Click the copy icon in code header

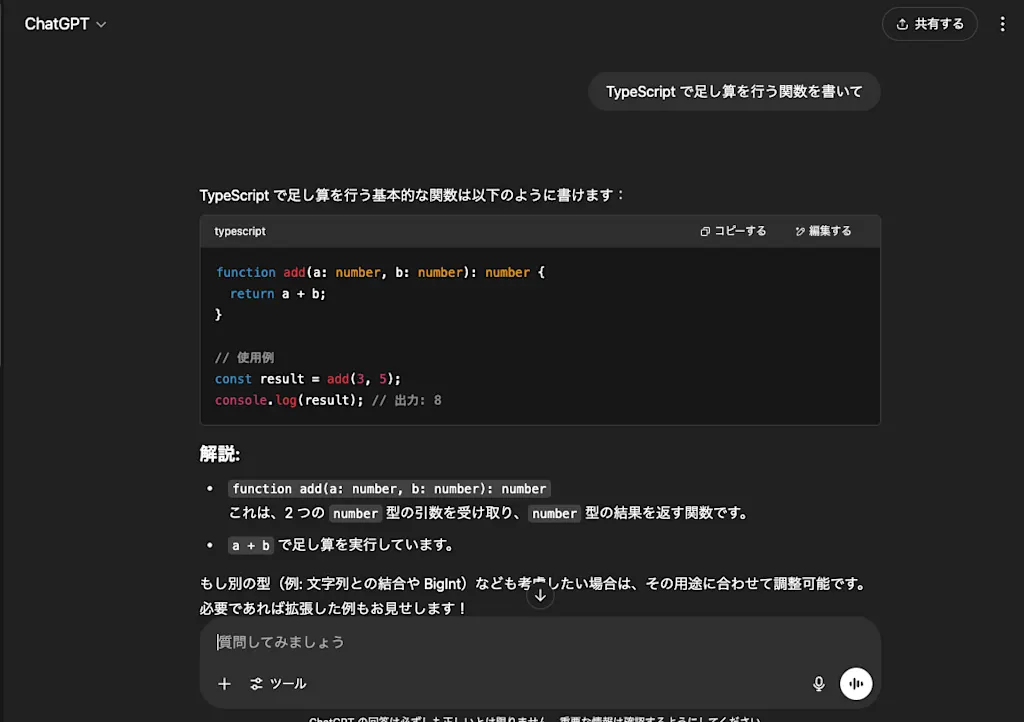705,231
